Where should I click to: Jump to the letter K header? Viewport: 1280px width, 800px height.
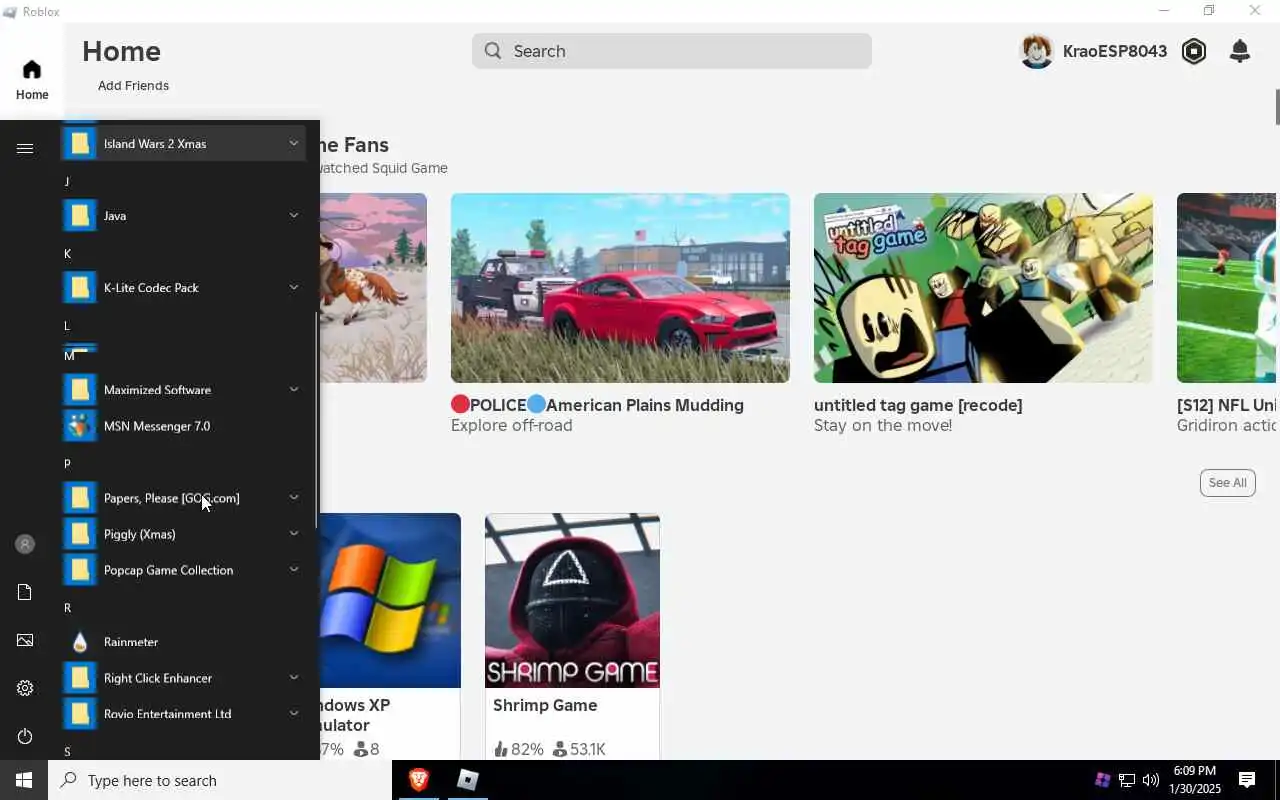[67, 254]
